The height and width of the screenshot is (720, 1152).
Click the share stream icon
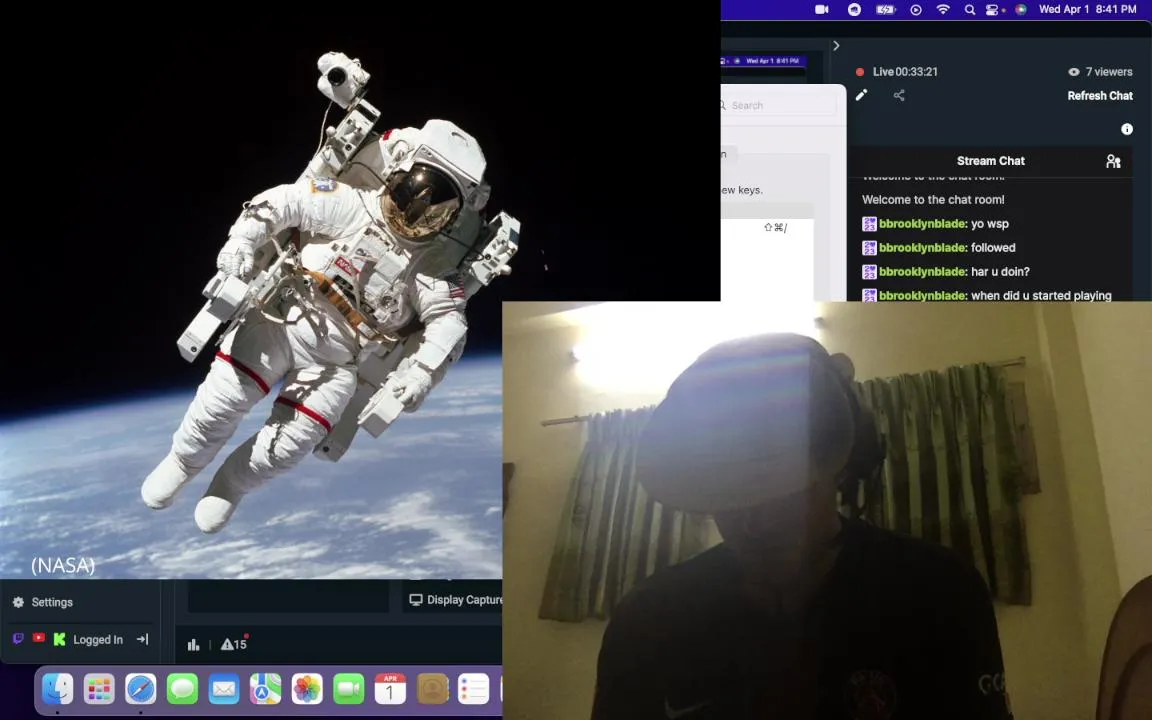(899, 95)
